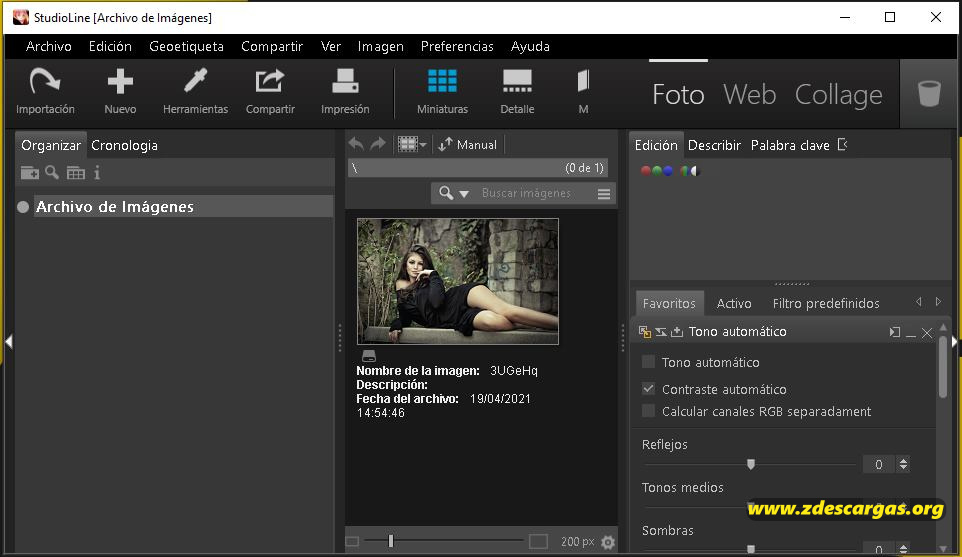Click the copy settings icon in Tono automático header
Viewport: 962px width, 557px height.
click(x=644, y=332)
